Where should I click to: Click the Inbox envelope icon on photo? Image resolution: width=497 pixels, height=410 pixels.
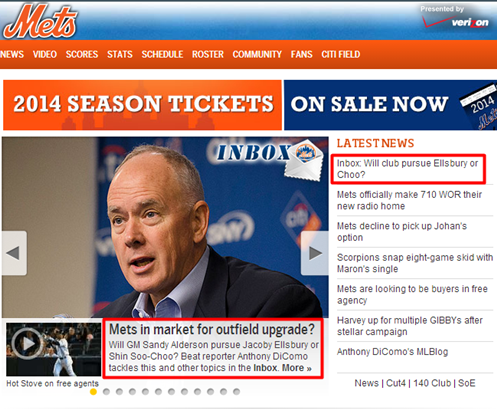tap(304, 161)
